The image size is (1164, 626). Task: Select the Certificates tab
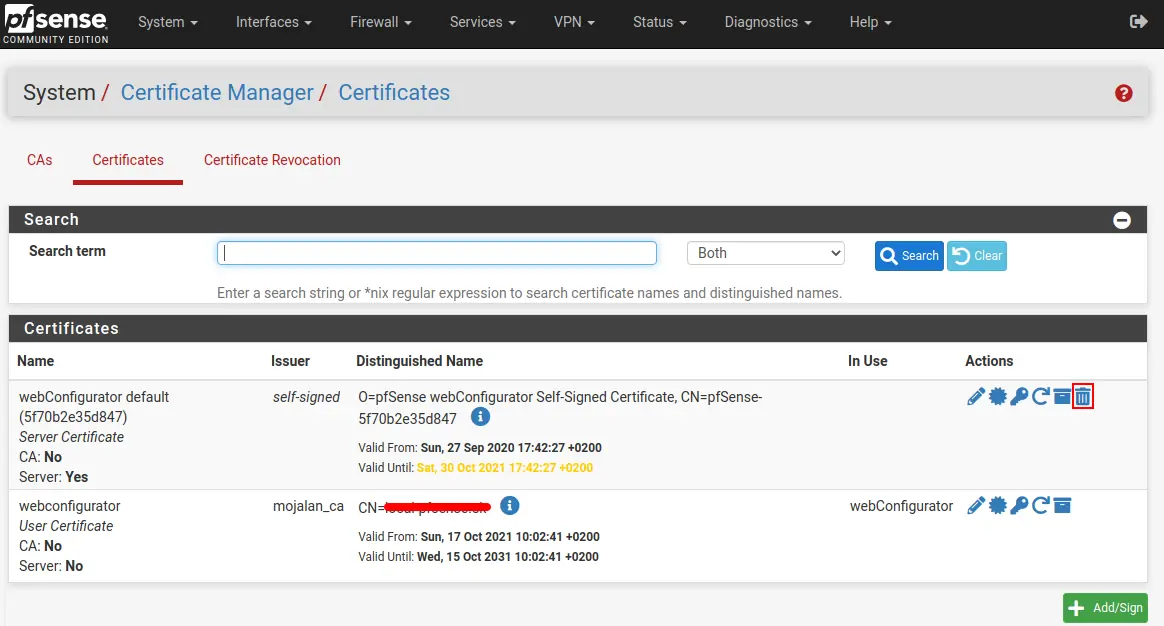128,160
